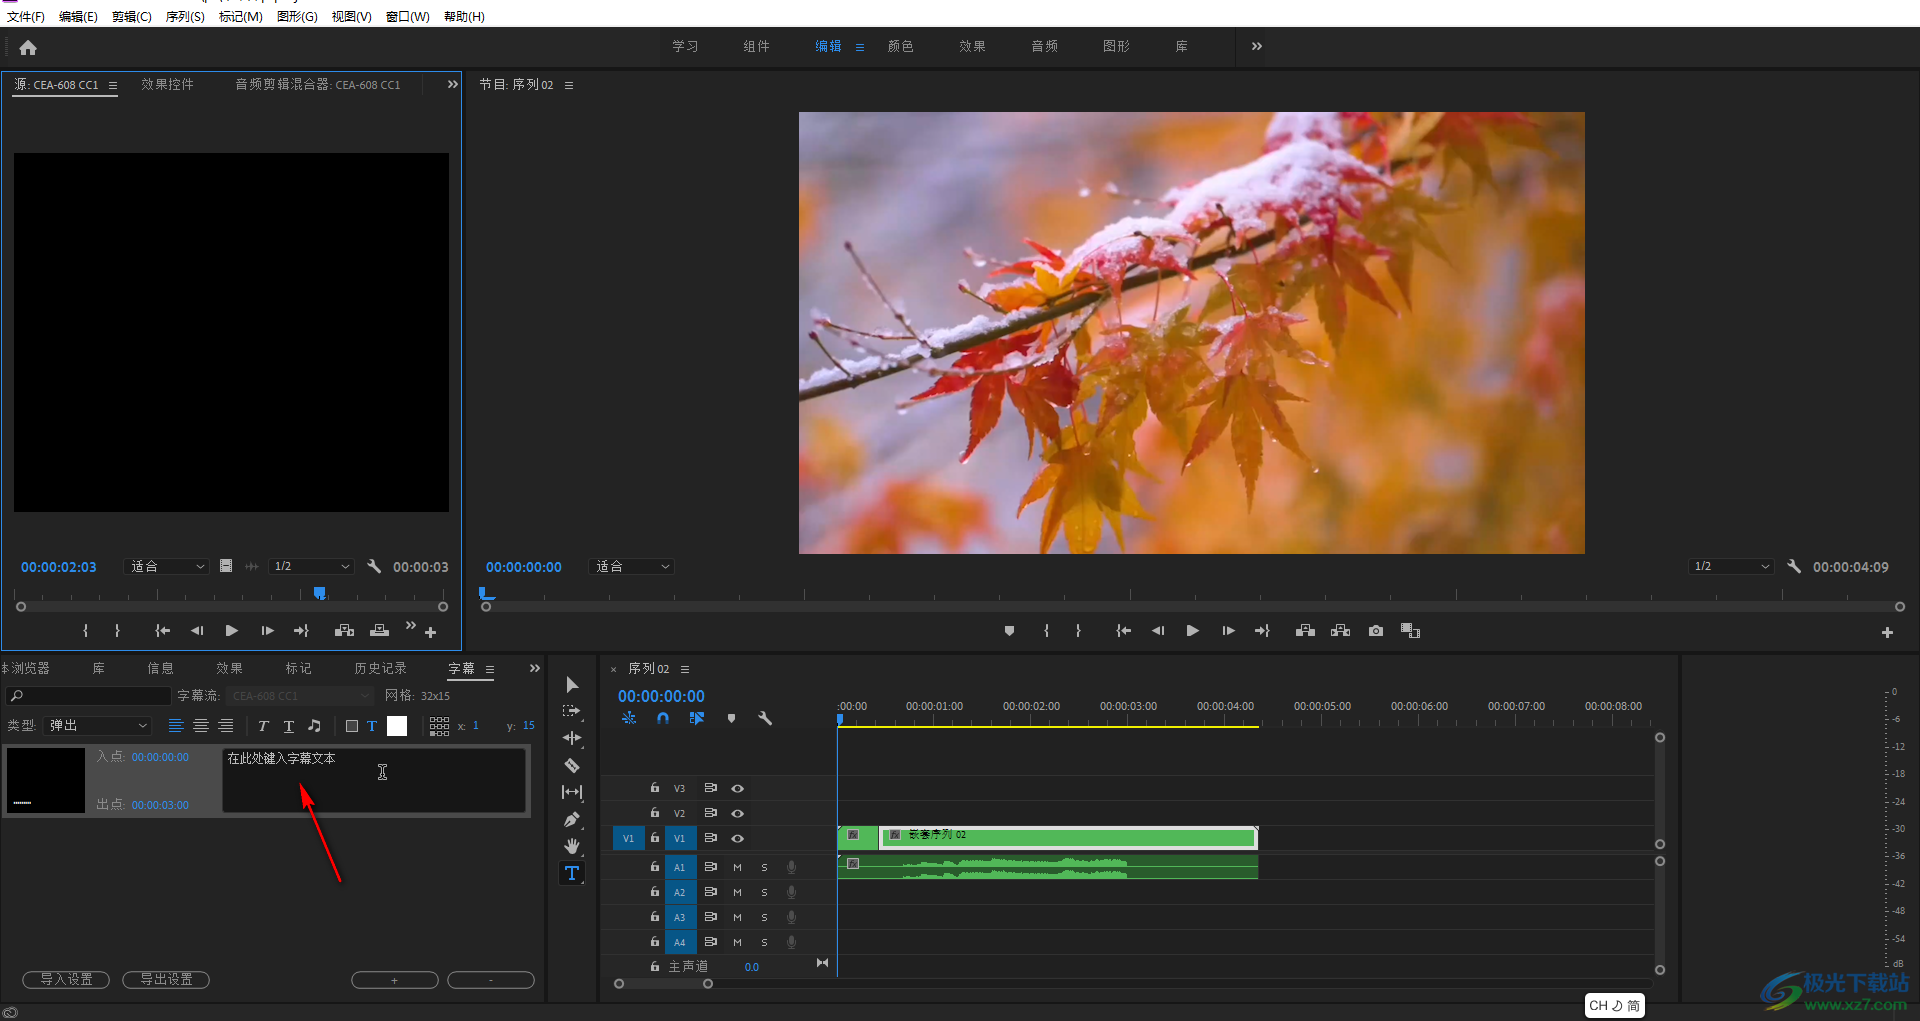Toggle linked selection in timeline
Screen dimensions: 1920x1021
tap(697, 718)
